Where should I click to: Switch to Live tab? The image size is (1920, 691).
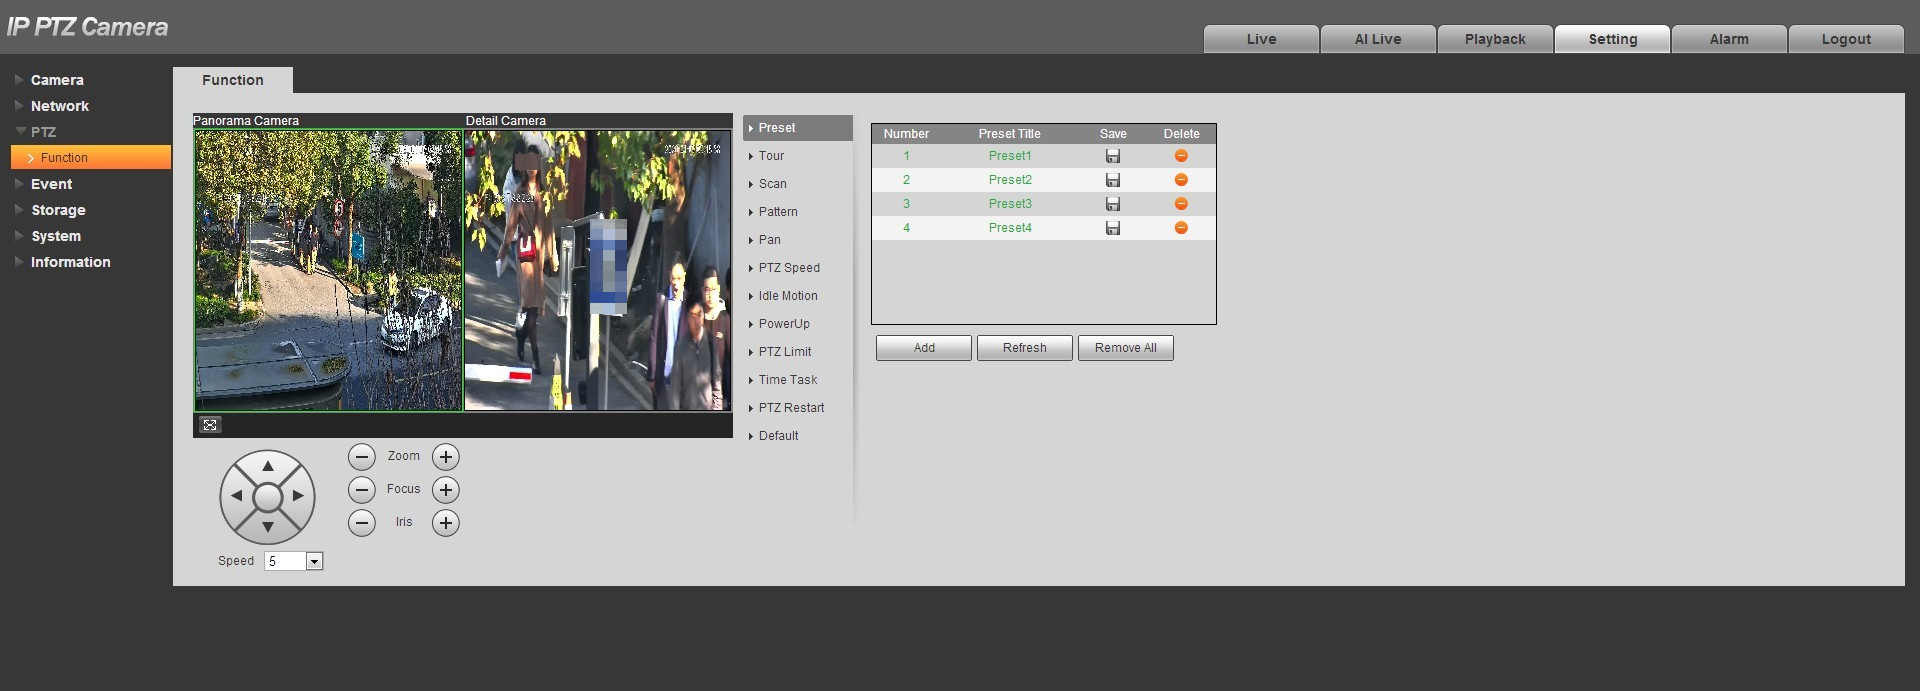1261,39
